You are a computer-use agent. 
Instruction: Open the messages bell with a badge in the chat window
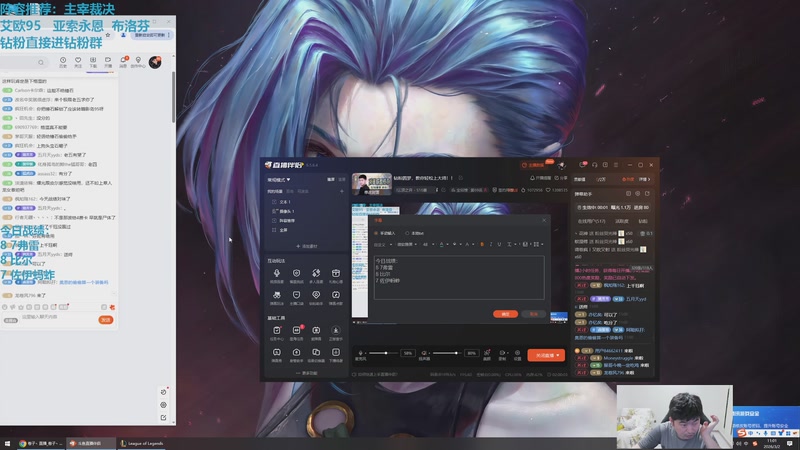coord(123,61)
